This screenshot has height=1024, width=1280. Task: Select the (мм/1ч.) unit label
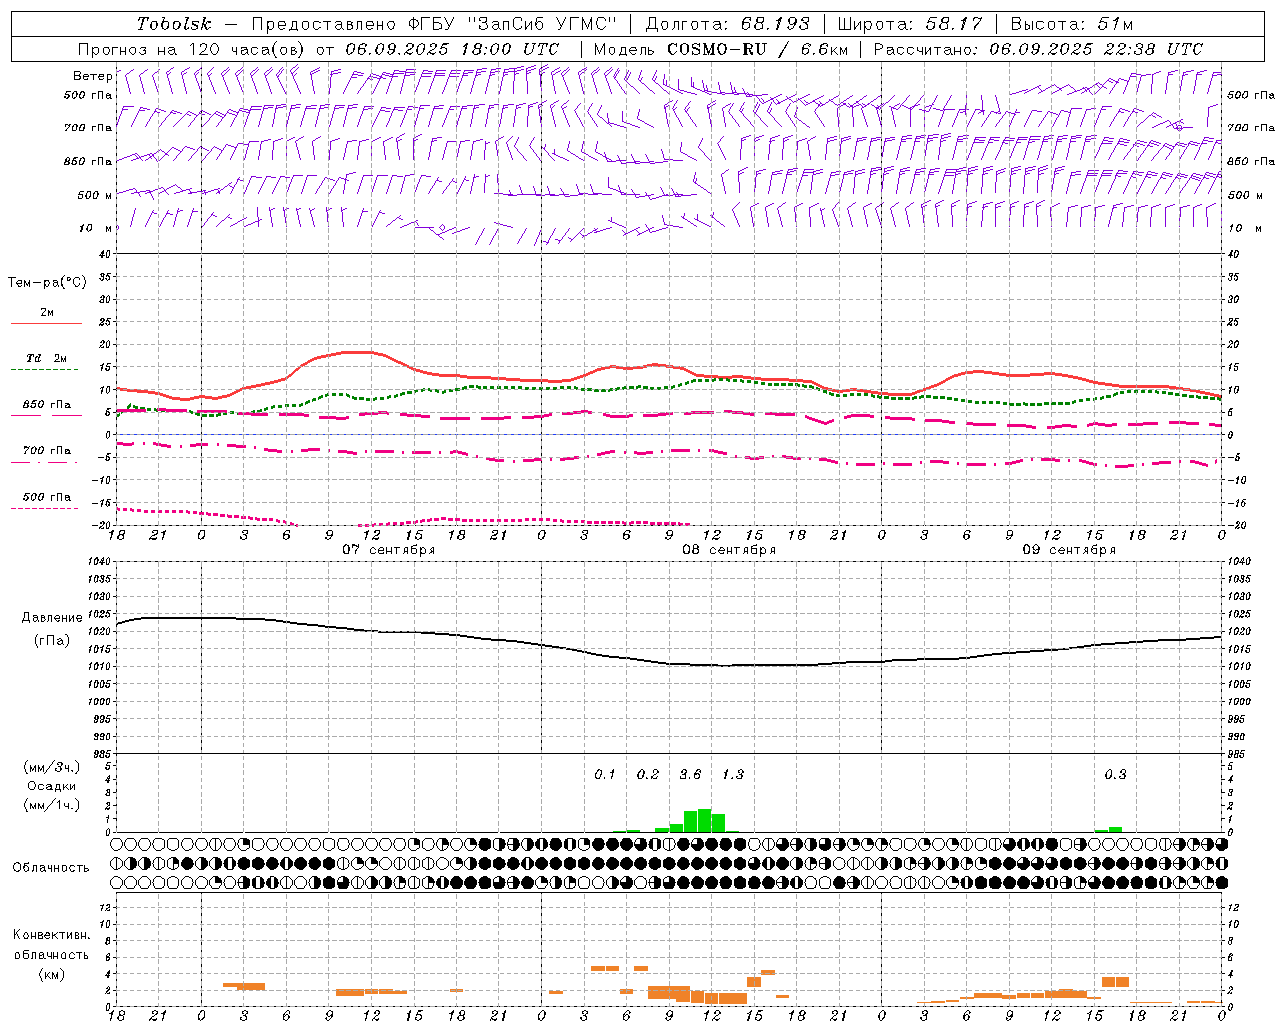[52, 805]
